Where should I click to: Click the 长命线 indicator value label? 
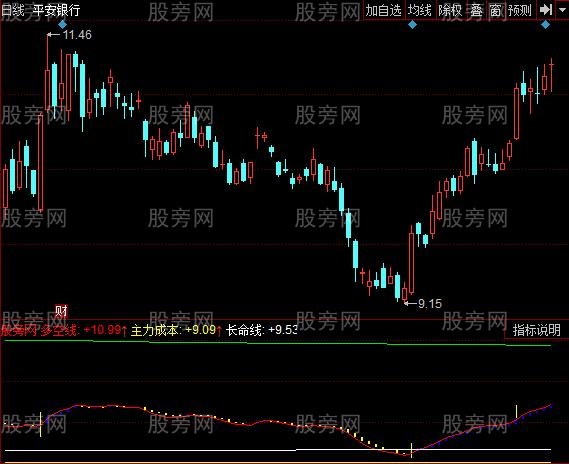click(x=261, y=330)
